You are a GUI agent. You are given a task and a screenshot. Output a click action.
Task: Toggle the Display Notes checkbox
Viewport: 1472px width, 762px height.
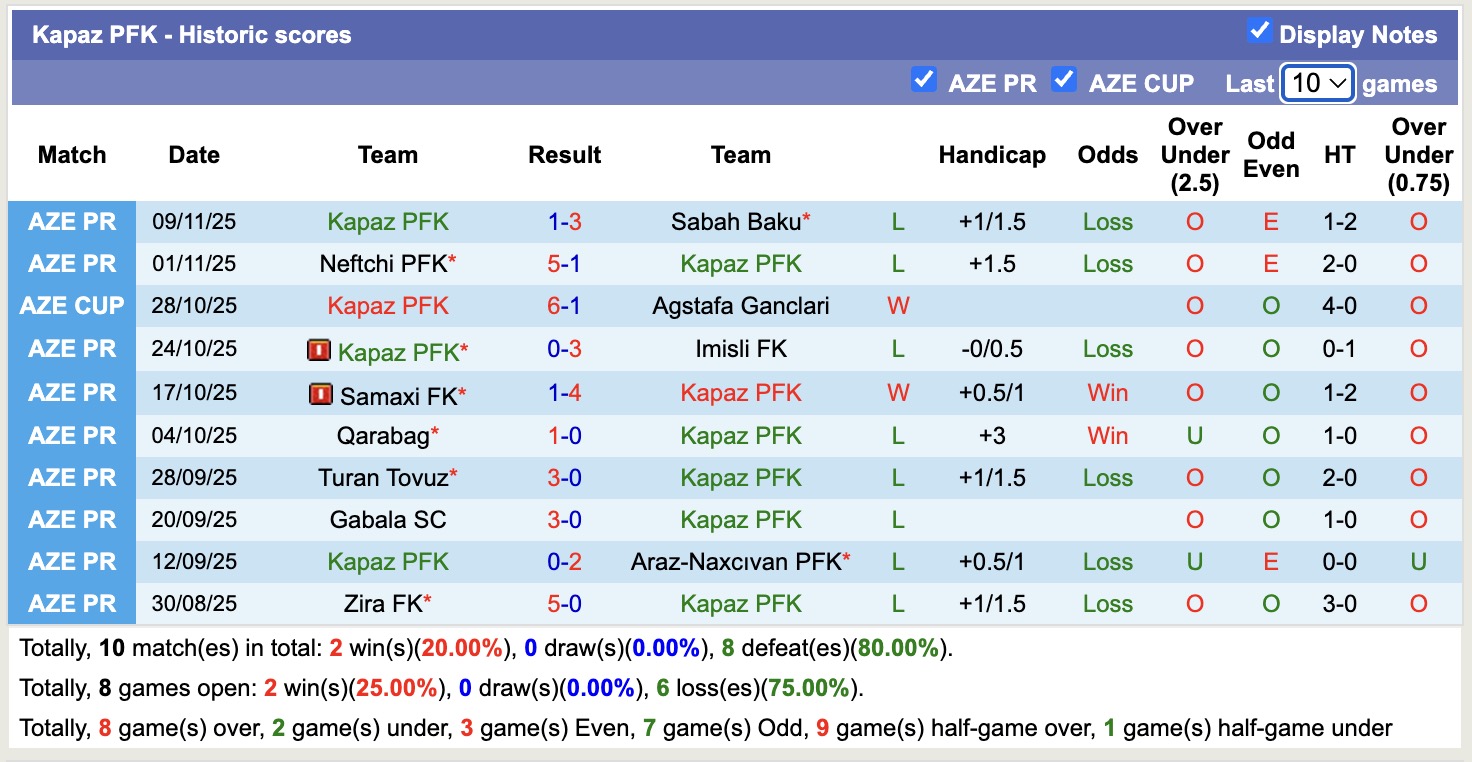(x=1259, y=32)
